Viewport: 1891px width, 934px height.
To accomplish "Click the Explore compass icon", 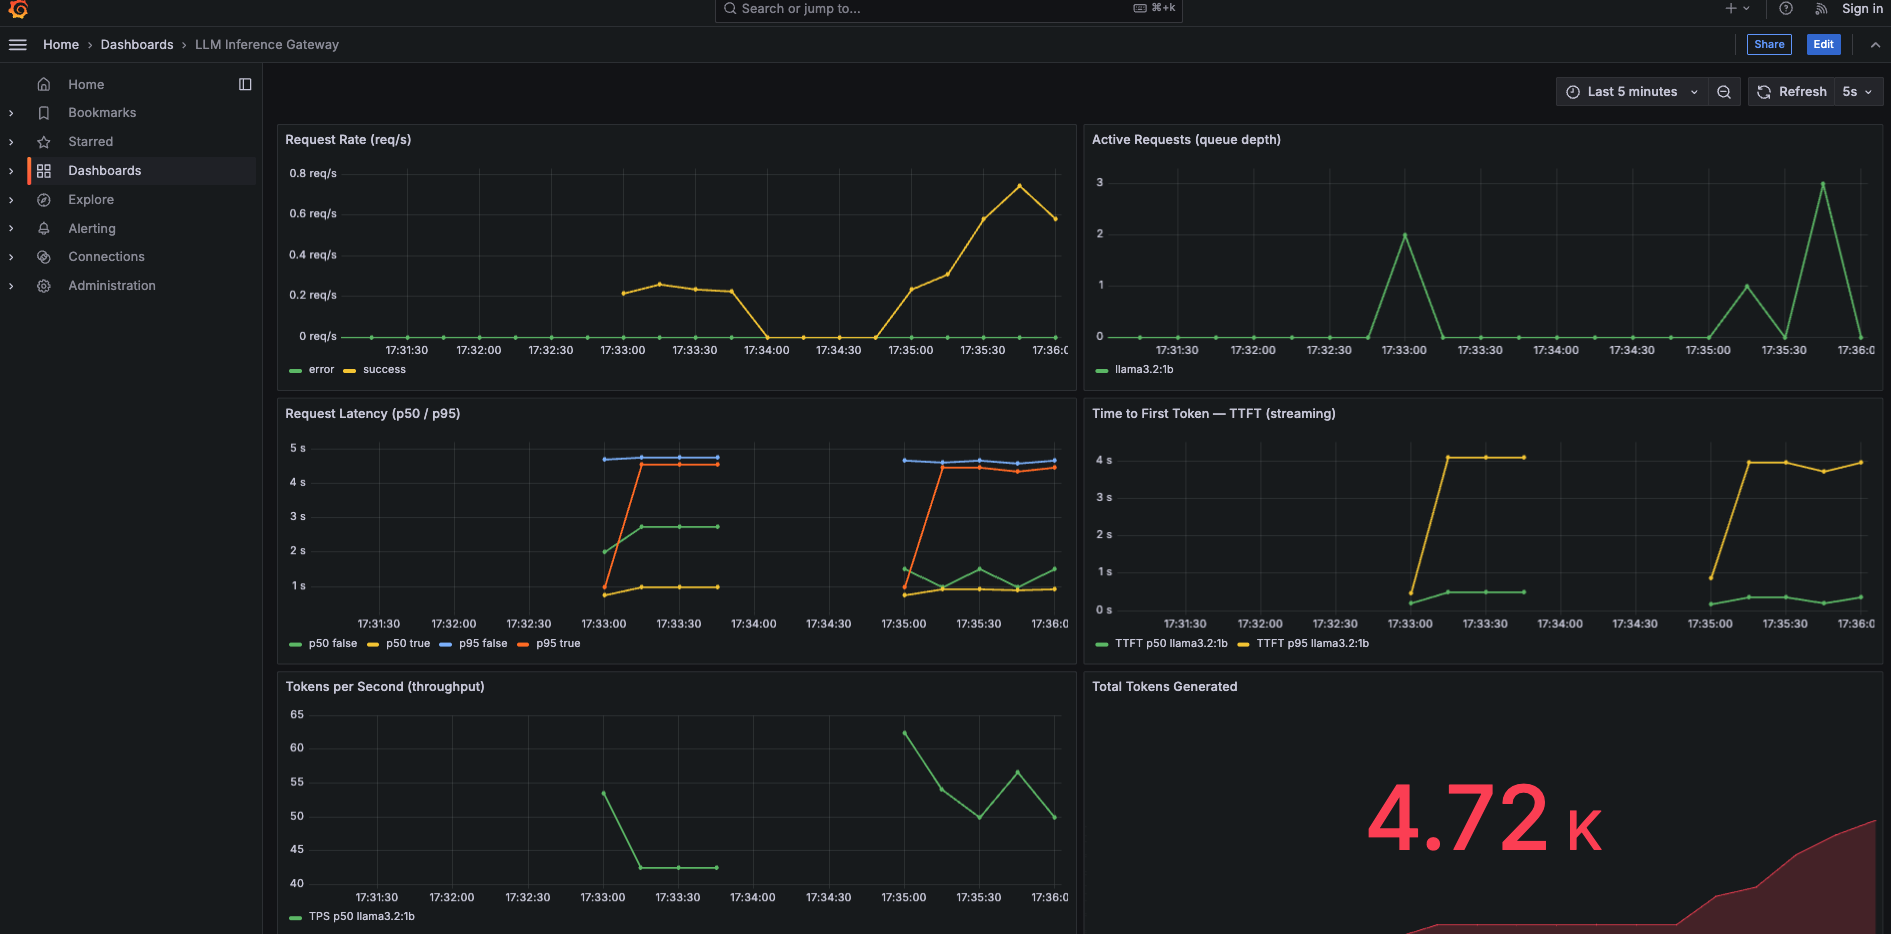I will point(44,200).
